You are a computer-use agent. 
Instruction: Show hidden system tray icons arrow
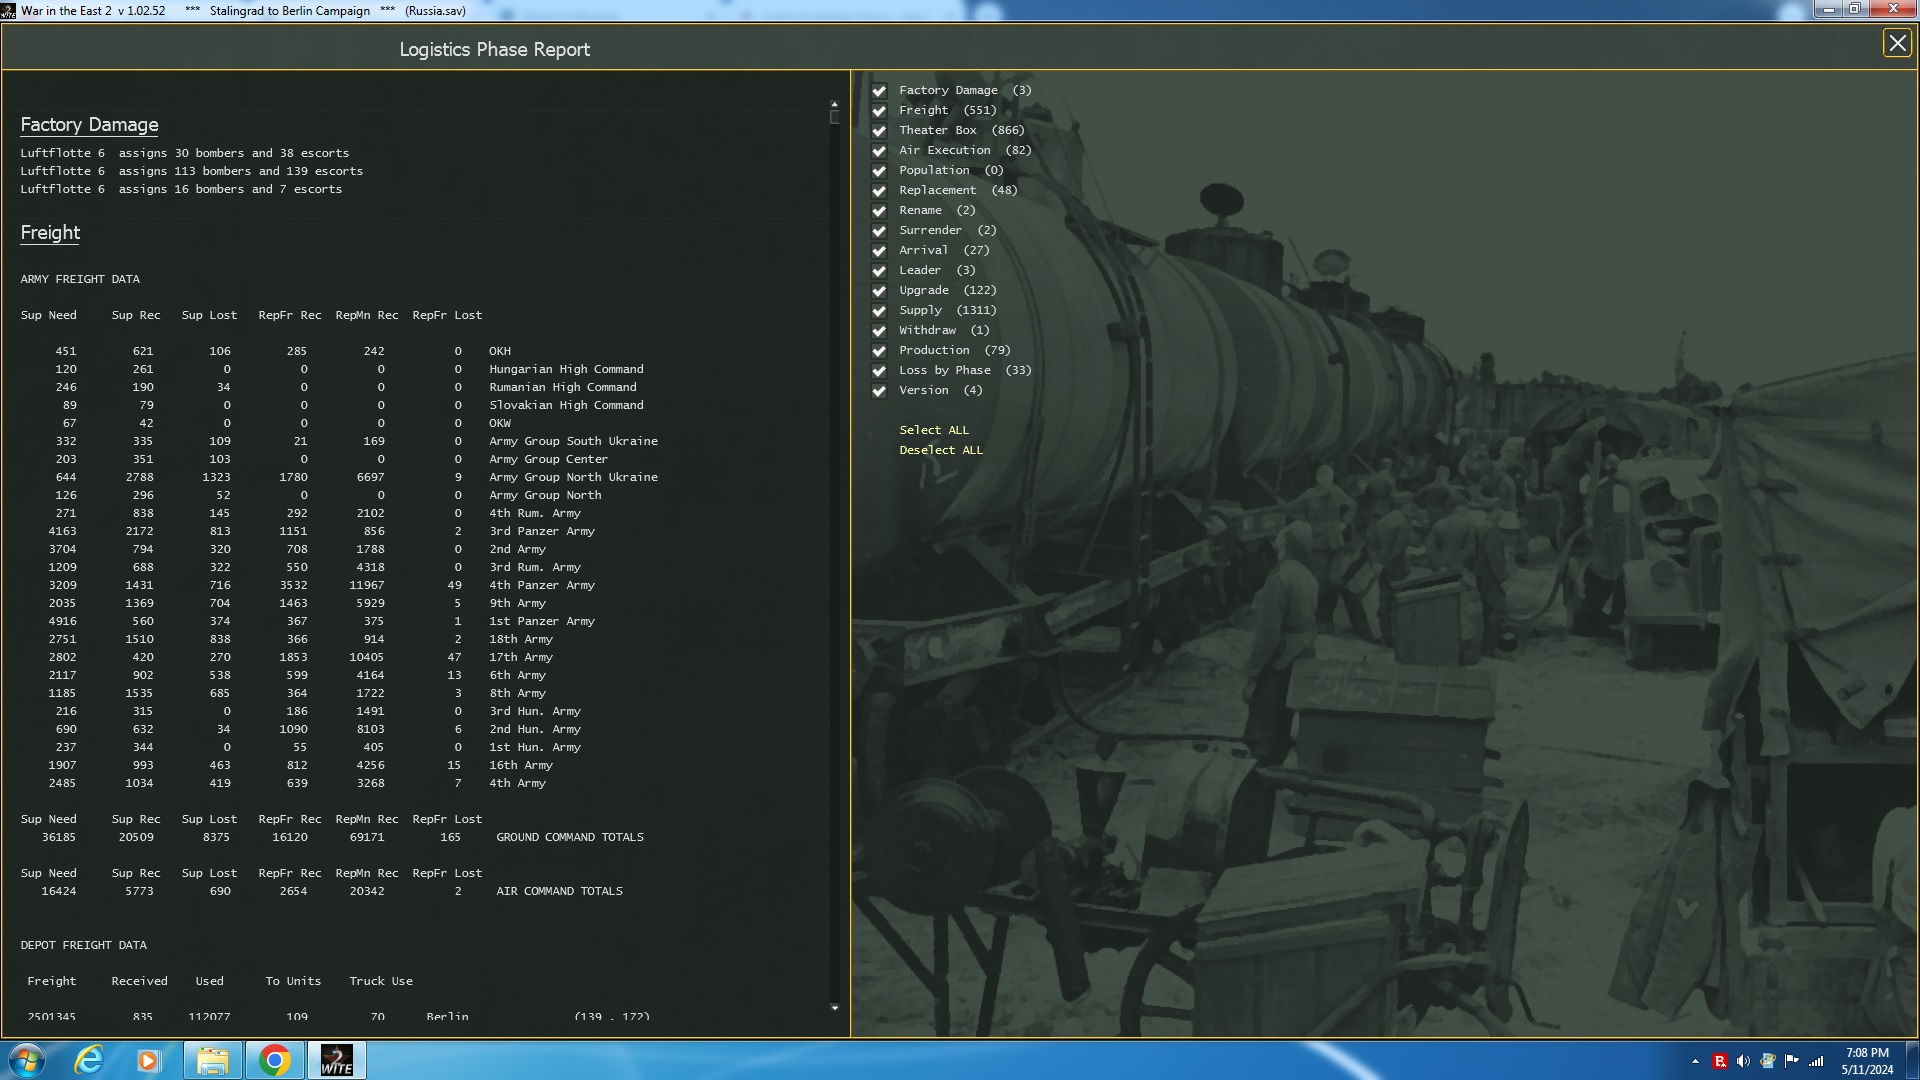[1695, 1061]
